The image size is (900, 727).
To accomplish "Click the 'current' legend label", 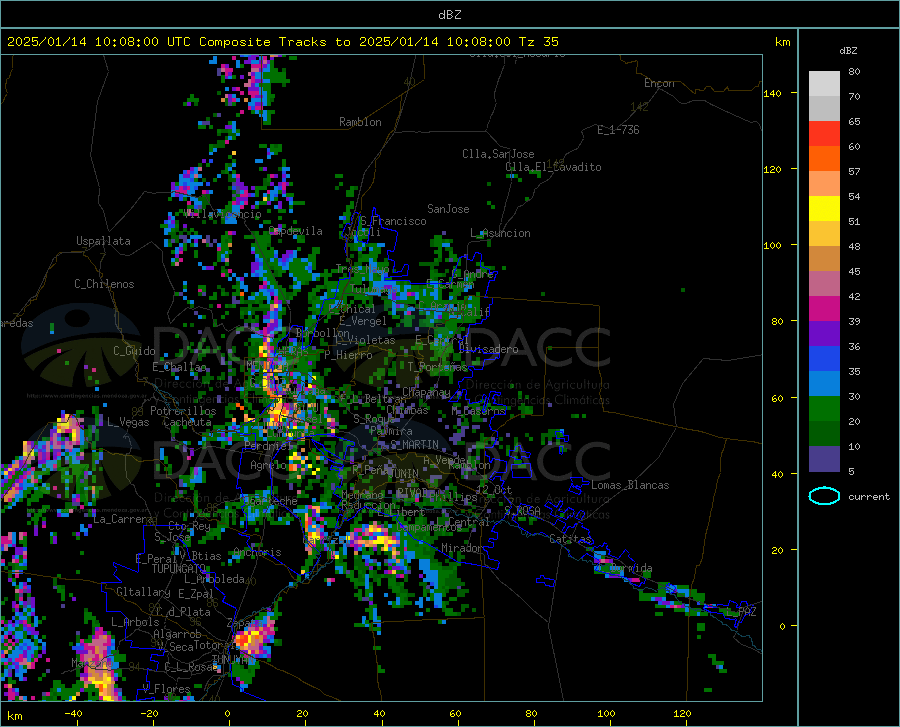I will pyautogui.click(x=869, y=496).
